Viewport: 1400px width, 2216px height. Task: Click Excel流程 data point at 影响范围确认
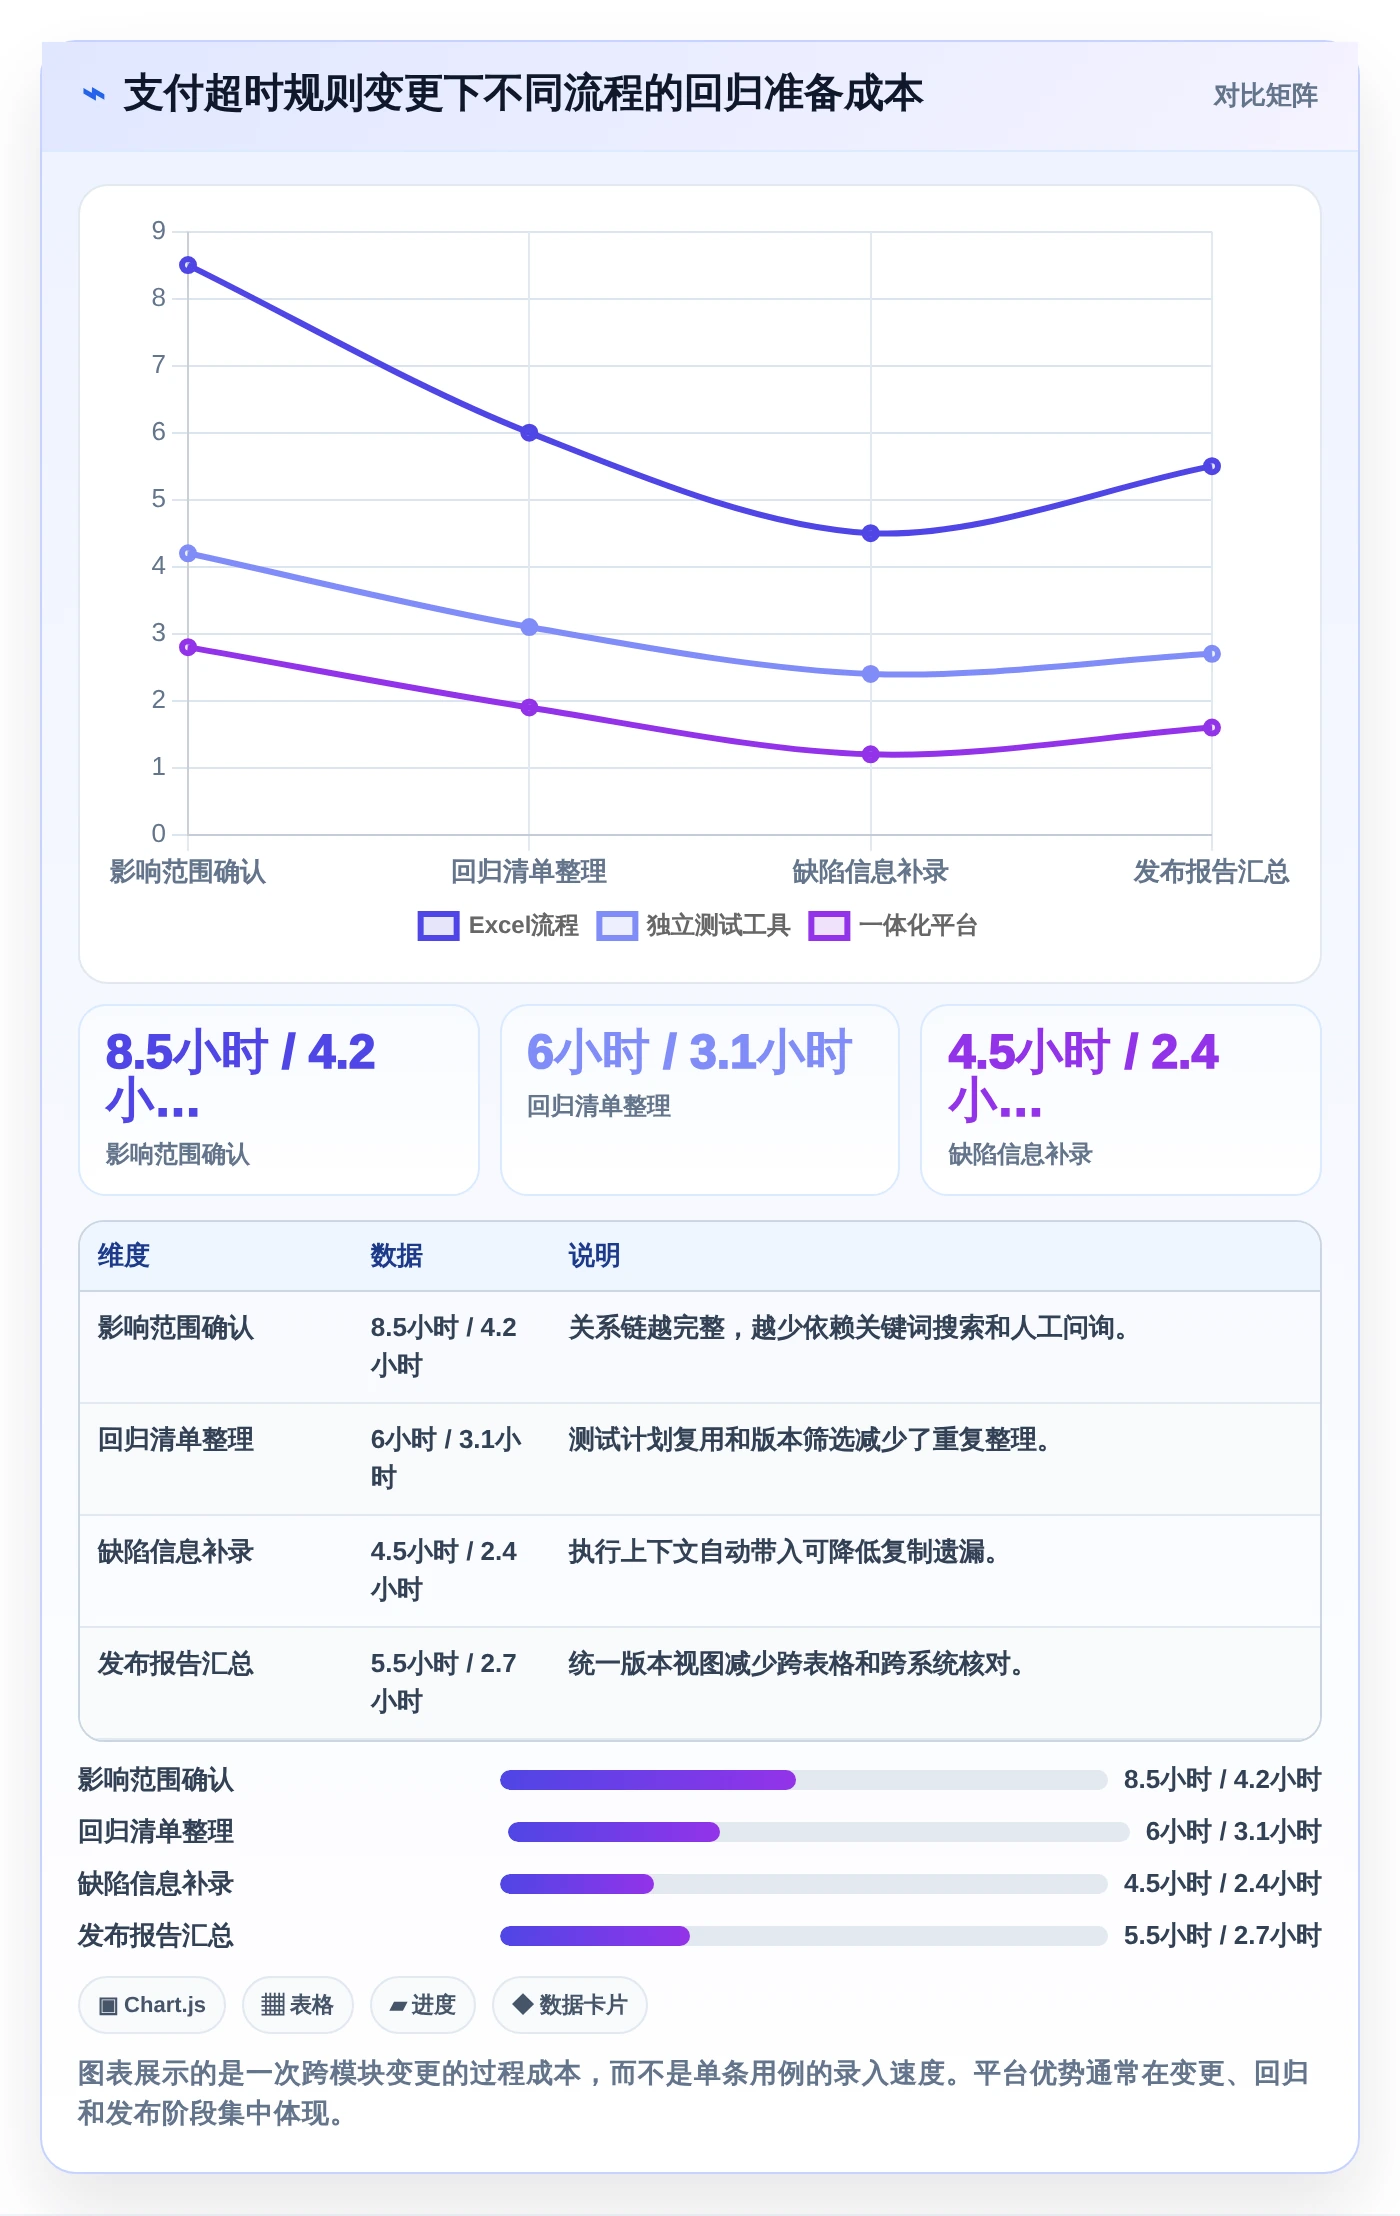[x=188, y=265]
